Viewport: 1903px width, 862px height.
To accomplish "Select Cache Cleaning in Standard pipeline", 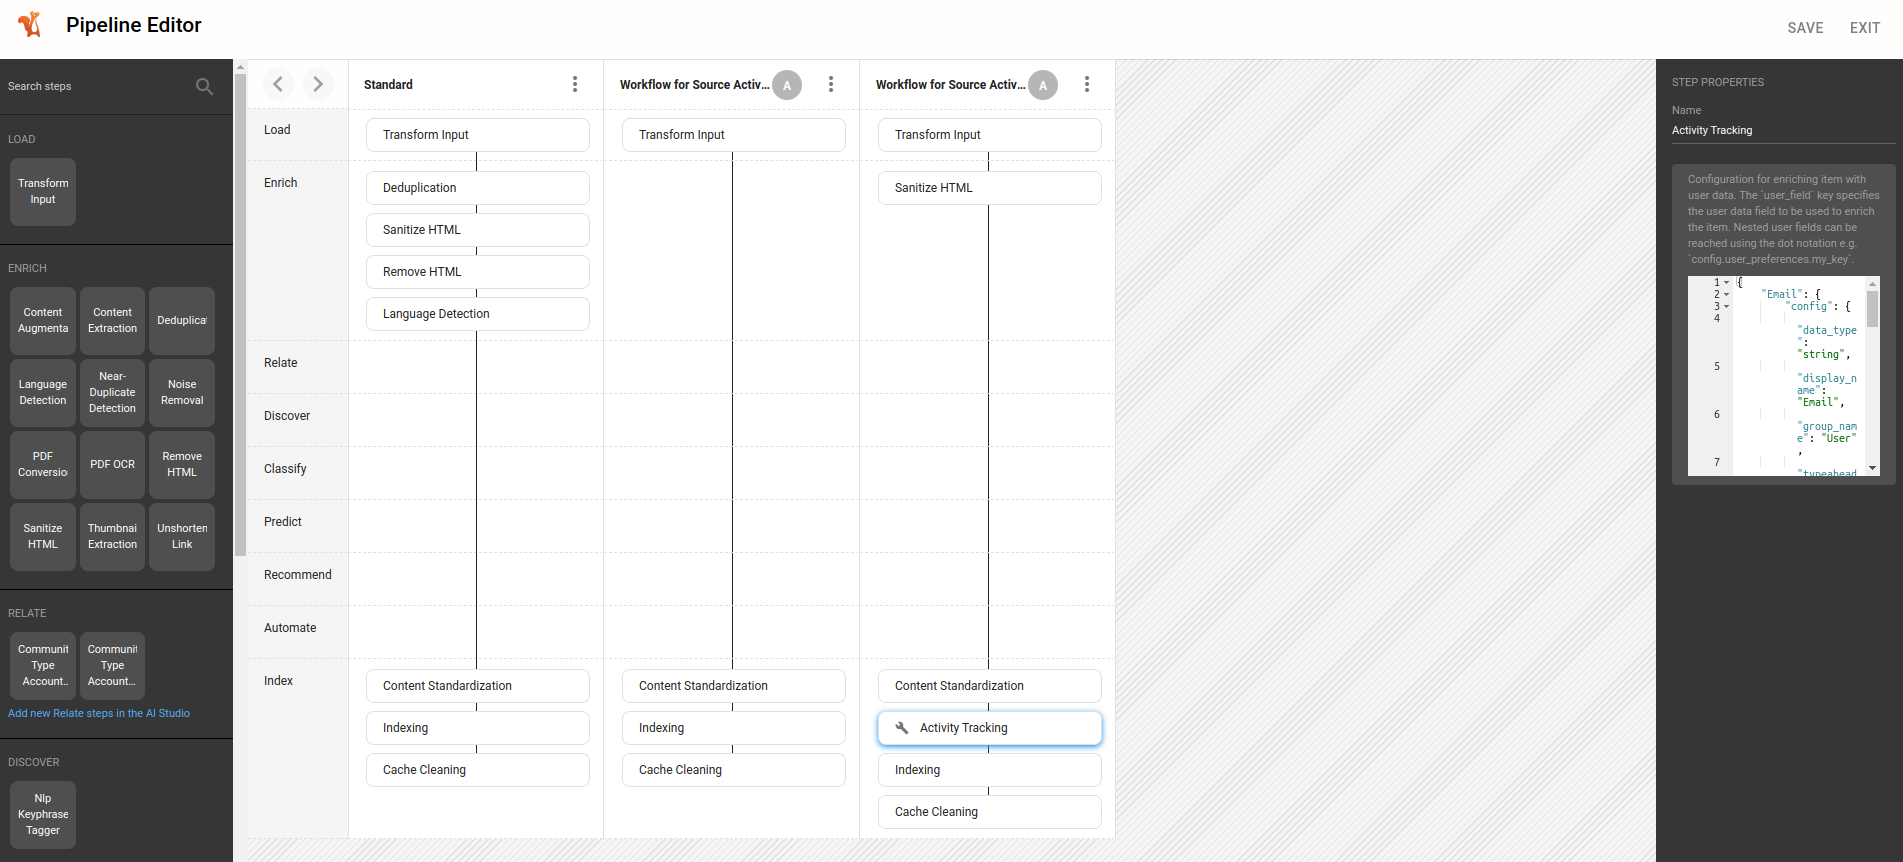I will 478,770.
